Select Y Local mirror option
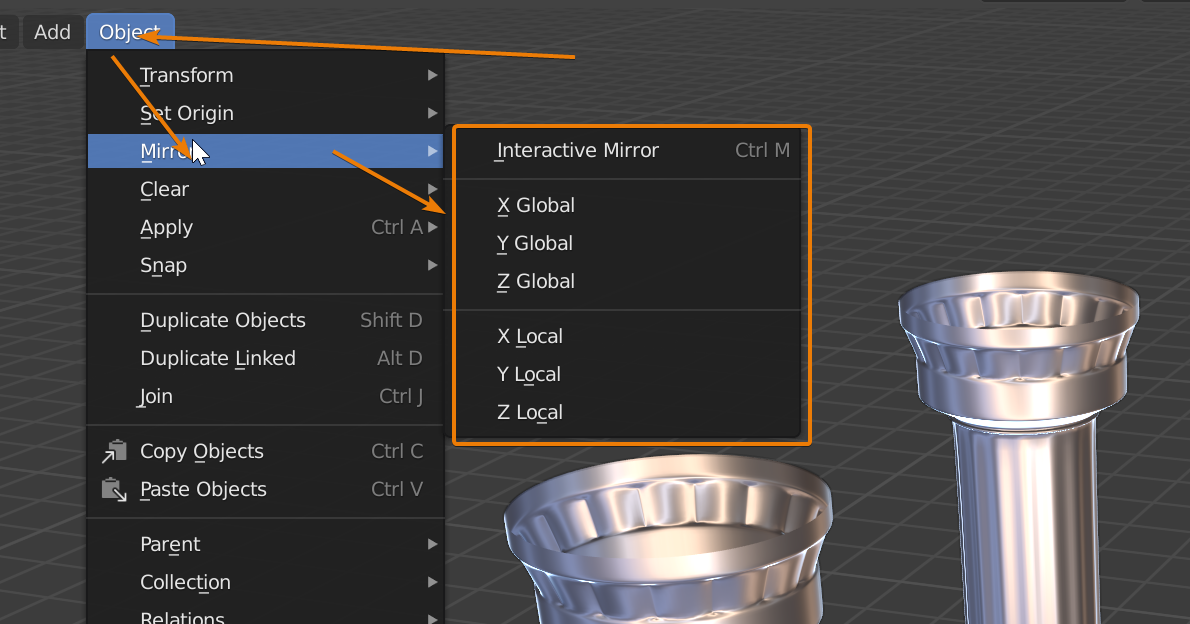This screenshot has width=1190, height=624. [x=529, y=375]
